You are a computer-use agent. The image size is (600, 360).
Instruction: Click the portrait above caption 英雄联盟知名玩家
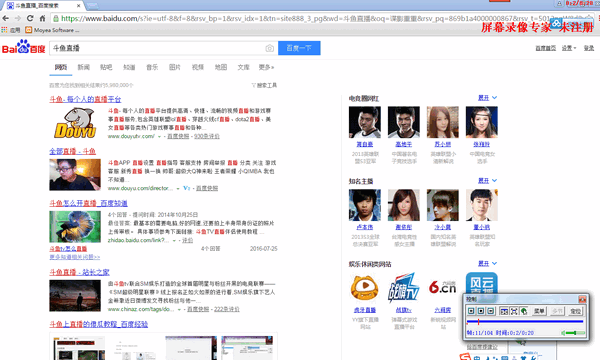[x=482, y=205]
